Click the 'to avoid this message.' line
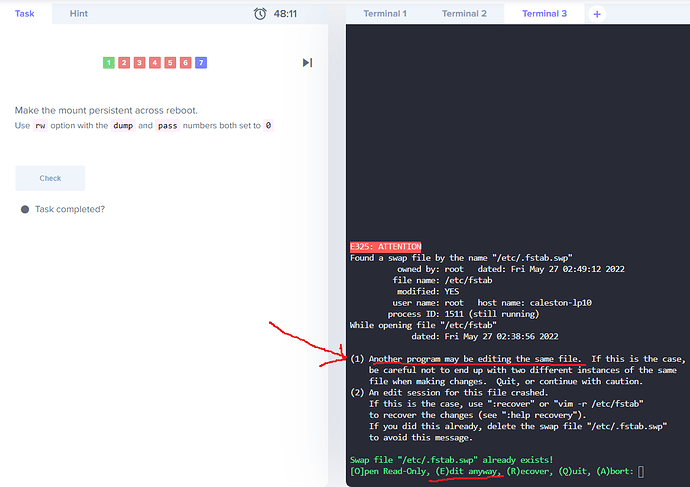690x487 pixels. coord(421,438)
